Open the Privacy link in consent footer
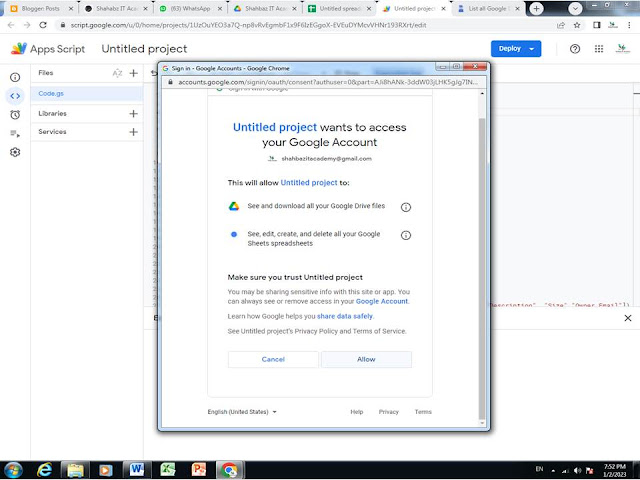 point(389,412)
